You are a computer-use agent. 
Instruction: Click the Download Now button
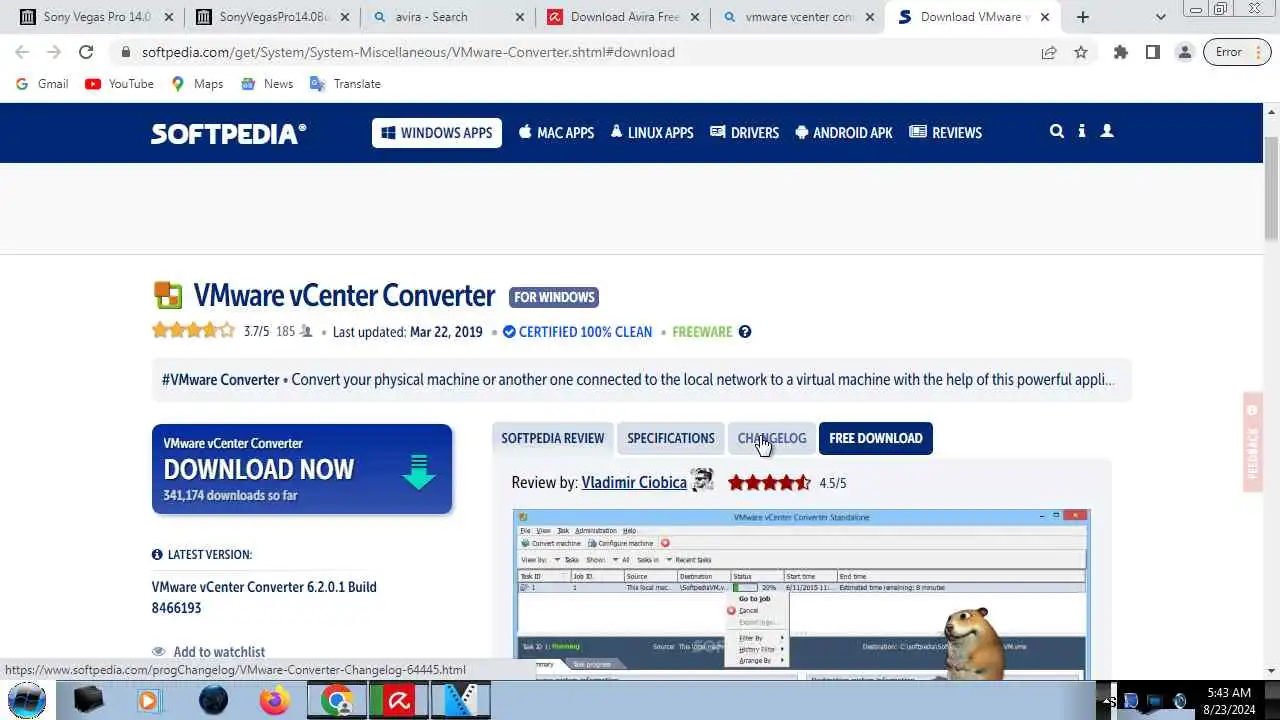(x=302, y=469)
